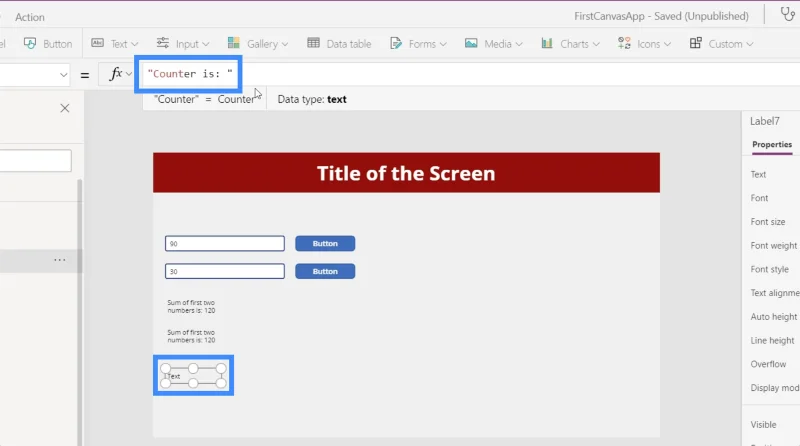This screenshot has width=800, height=446.
Task: Click the search box in left panel
Action: [x=35, y=161]
